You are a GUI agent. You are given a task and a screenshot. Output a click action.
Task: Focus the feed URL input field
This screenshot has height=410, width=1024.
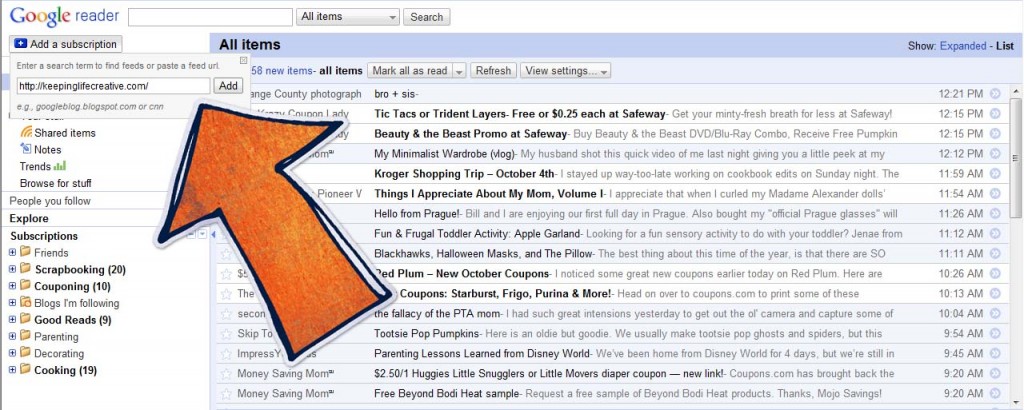114,86
